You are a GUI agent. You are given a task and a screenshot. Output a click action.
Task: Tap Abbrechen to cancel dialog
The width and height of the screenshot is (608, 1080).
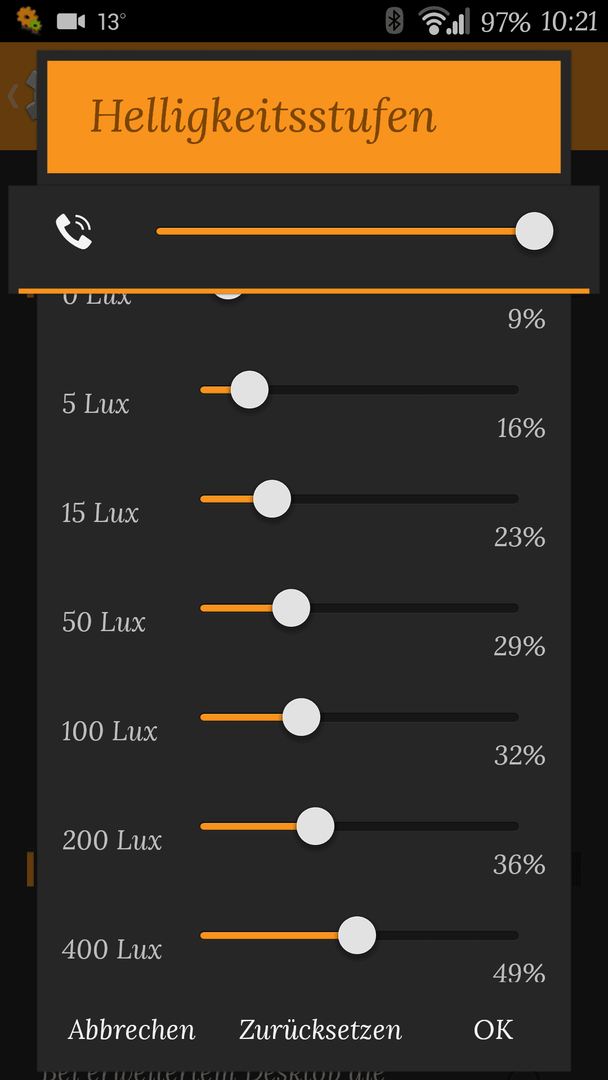(132, 1030)
